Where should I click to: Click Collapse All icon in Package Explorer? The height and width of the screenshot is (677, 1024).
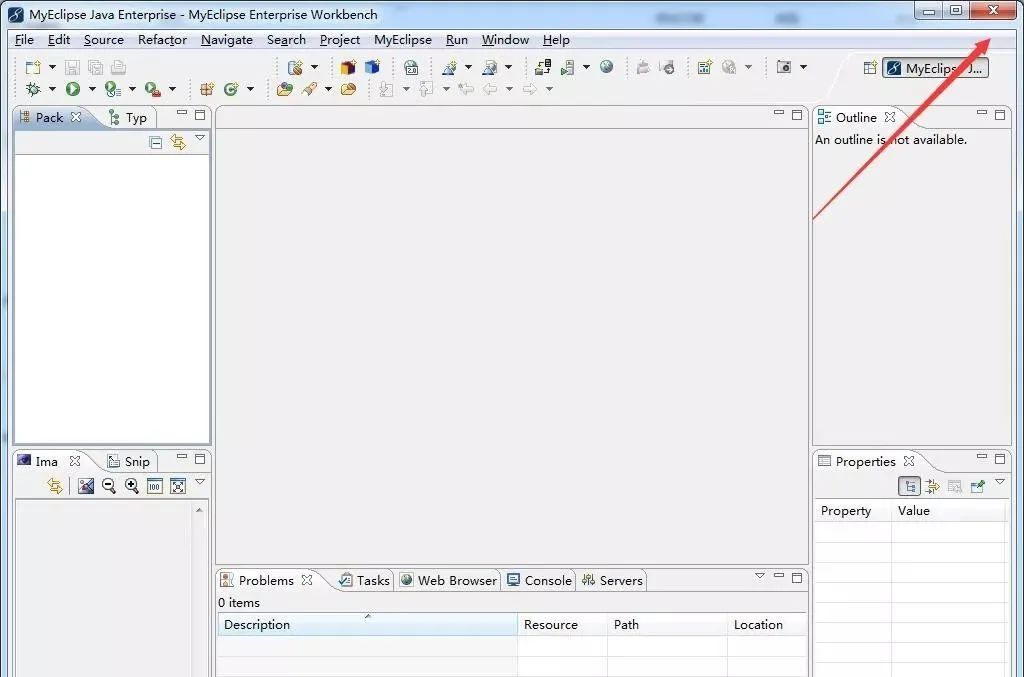pyautogui.click(x=155, y=143)
